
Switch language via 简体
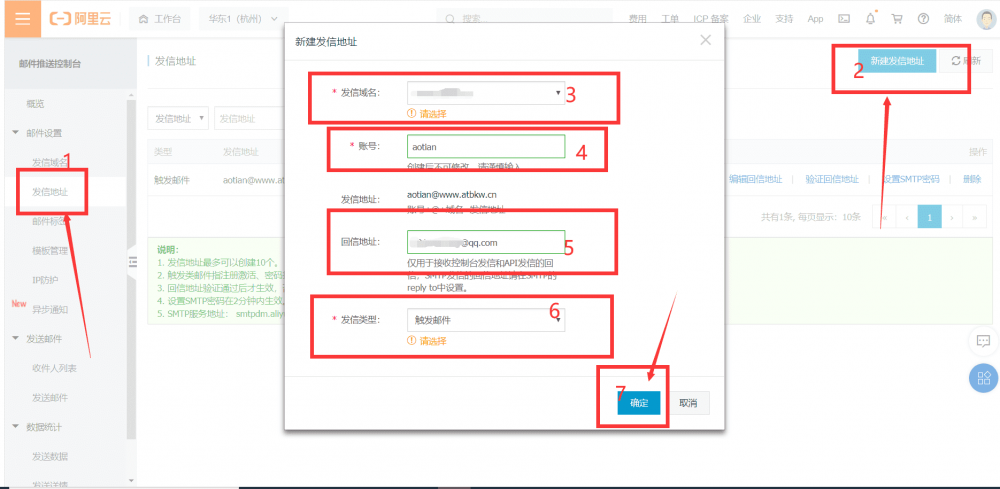point(953,19)
